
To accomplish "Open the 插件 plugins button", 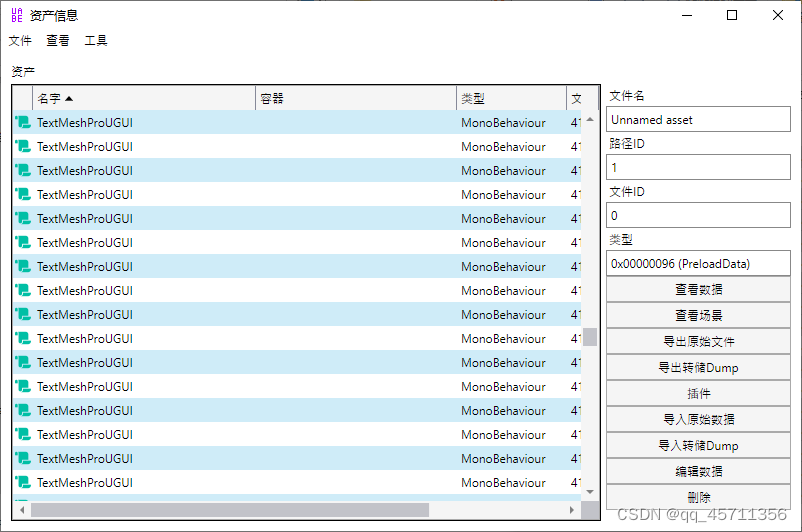I will coord(698,393).
